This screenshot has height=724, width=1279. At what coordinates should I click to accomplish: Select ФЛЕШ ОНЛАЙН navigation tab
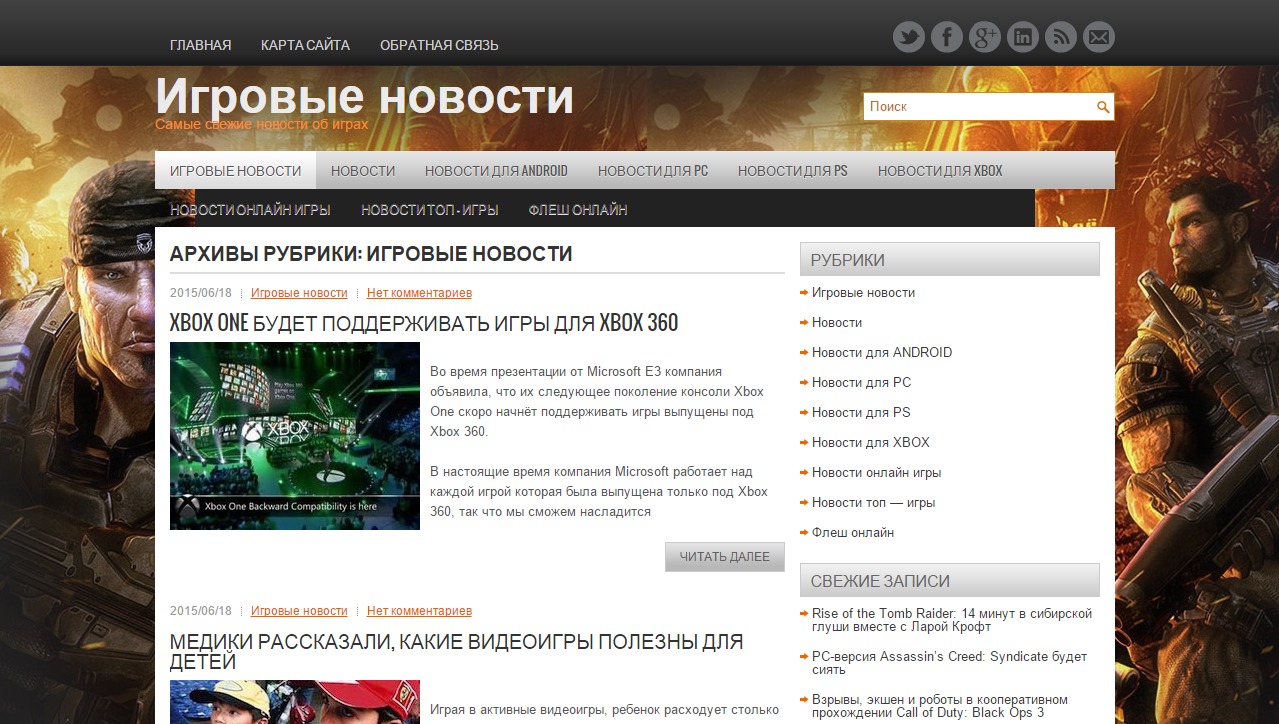[x=578, y=210]
